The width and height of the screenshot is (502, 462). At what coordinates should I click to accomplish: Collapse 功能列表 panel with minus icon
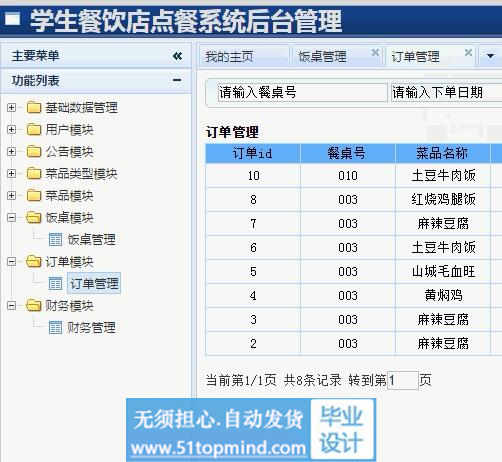click(x=177, y=80)
